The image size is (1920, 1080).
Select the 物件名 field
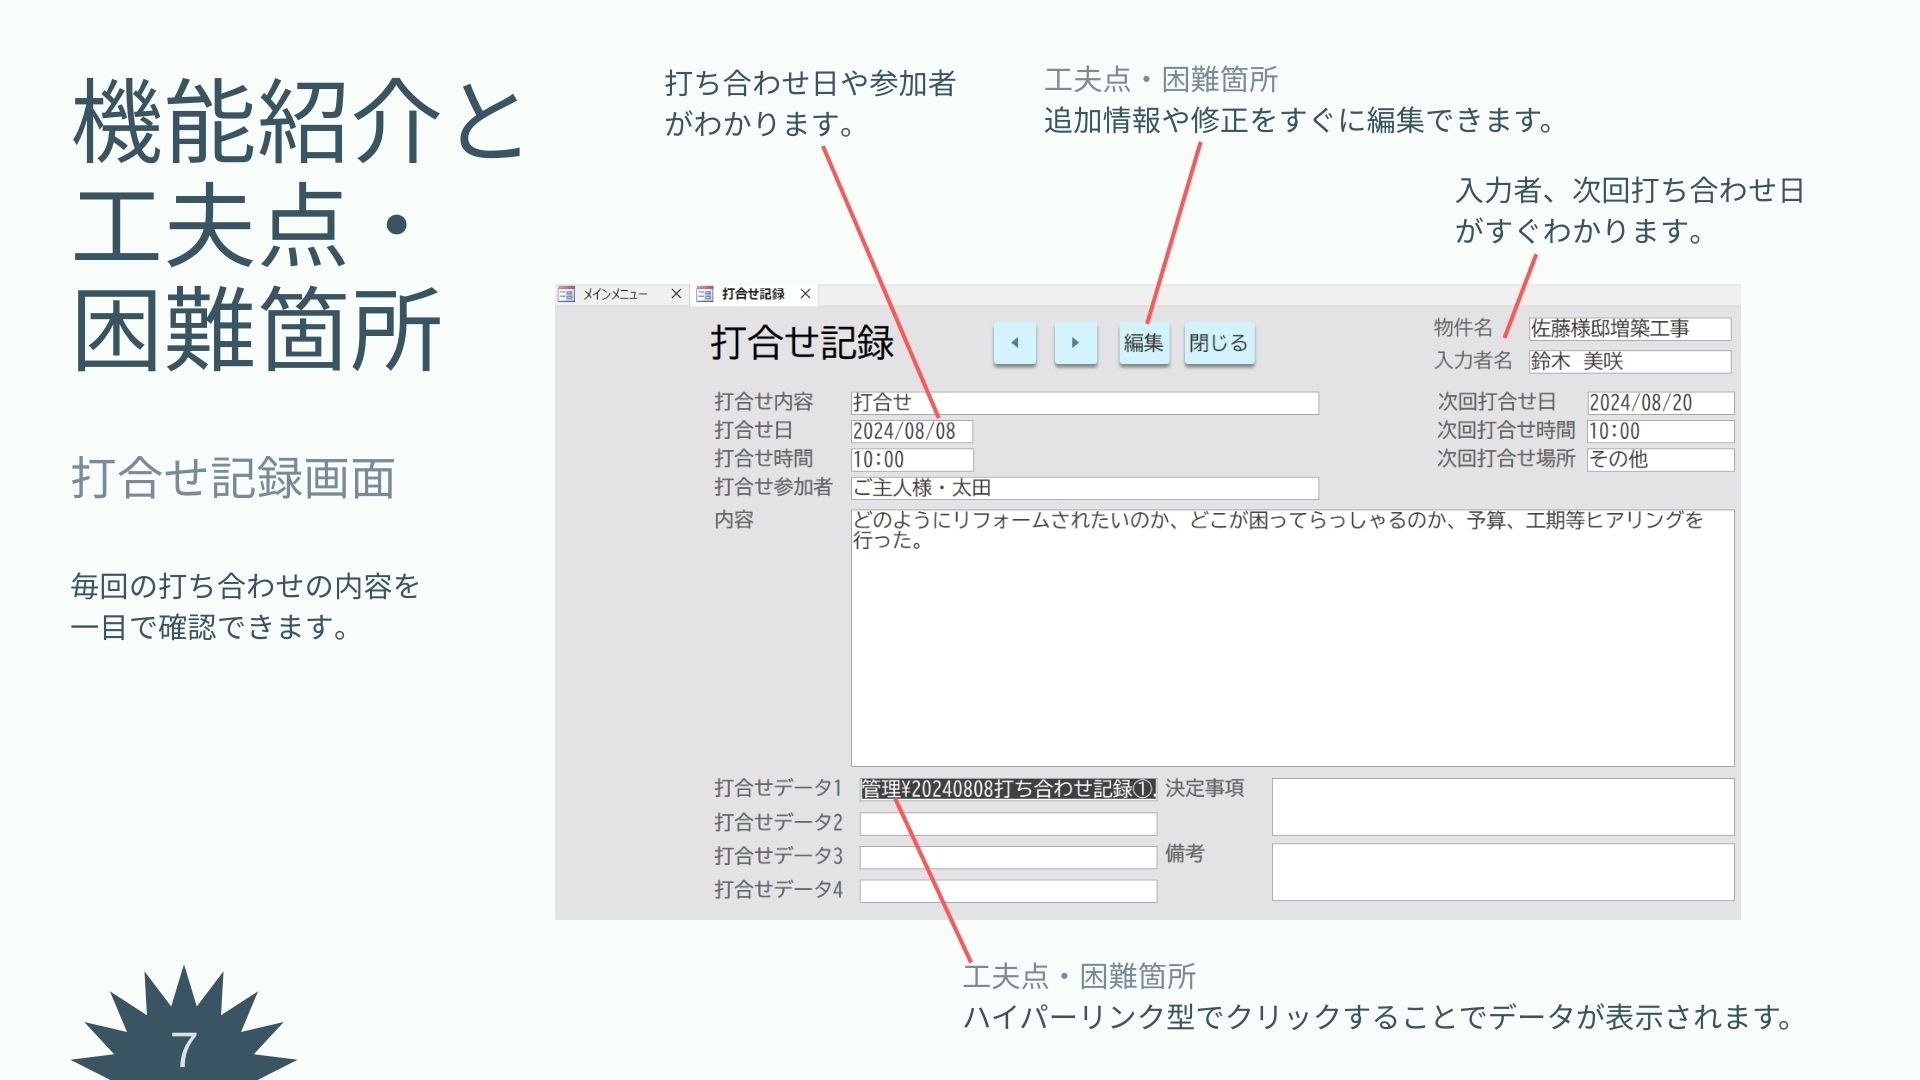(x=1629, y=328)
